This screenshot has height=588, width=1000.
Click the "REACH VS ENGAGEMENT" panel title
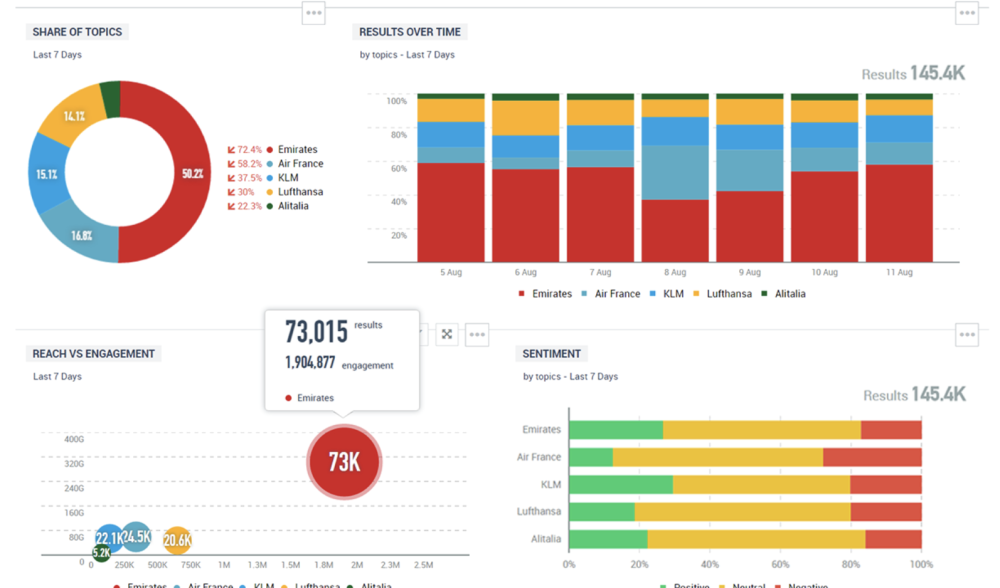[x=94, y=354]
